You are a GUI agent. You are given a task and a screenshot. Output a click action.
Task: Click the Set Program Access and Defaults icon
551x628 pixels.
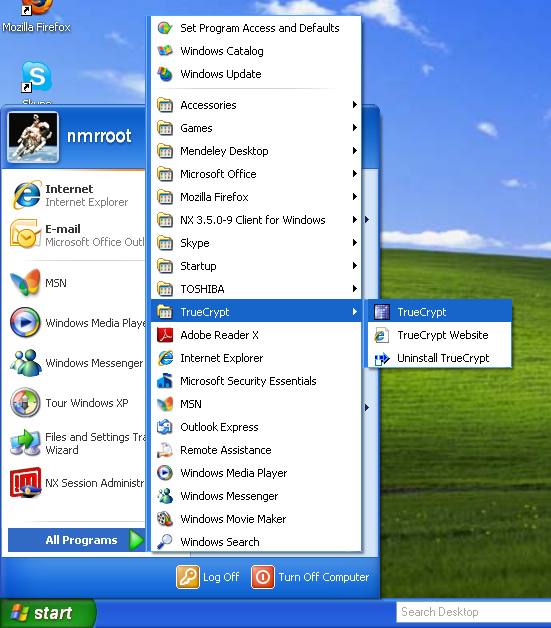click(x=165, y=28)
